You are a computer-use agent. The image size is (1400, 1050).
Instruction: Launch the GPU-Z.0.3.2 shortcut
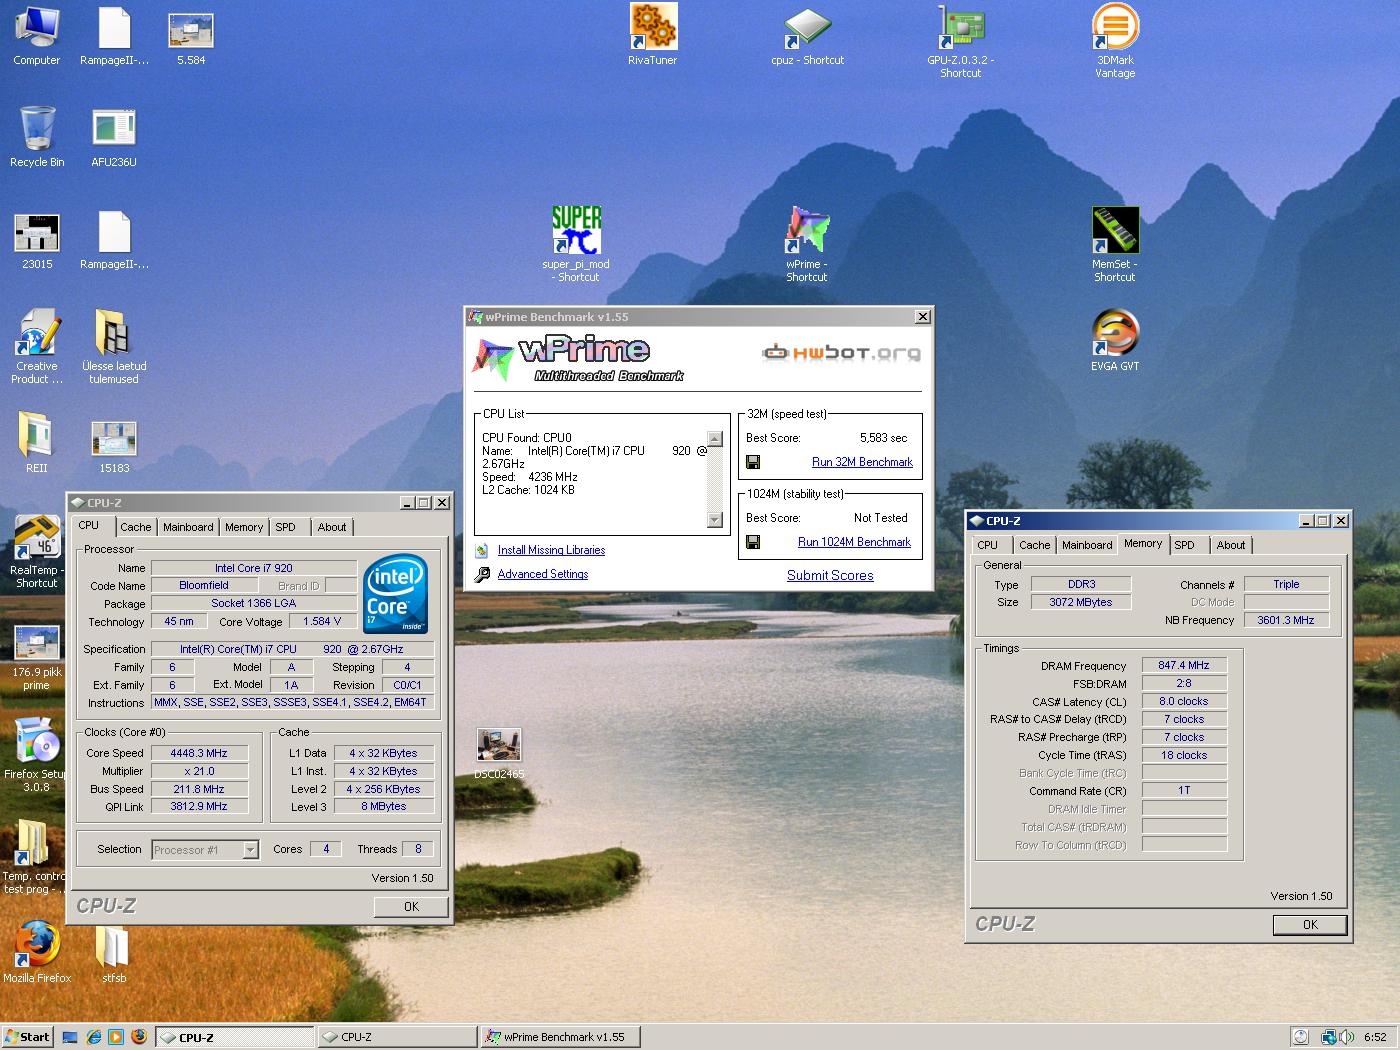[x=961, y=42]
